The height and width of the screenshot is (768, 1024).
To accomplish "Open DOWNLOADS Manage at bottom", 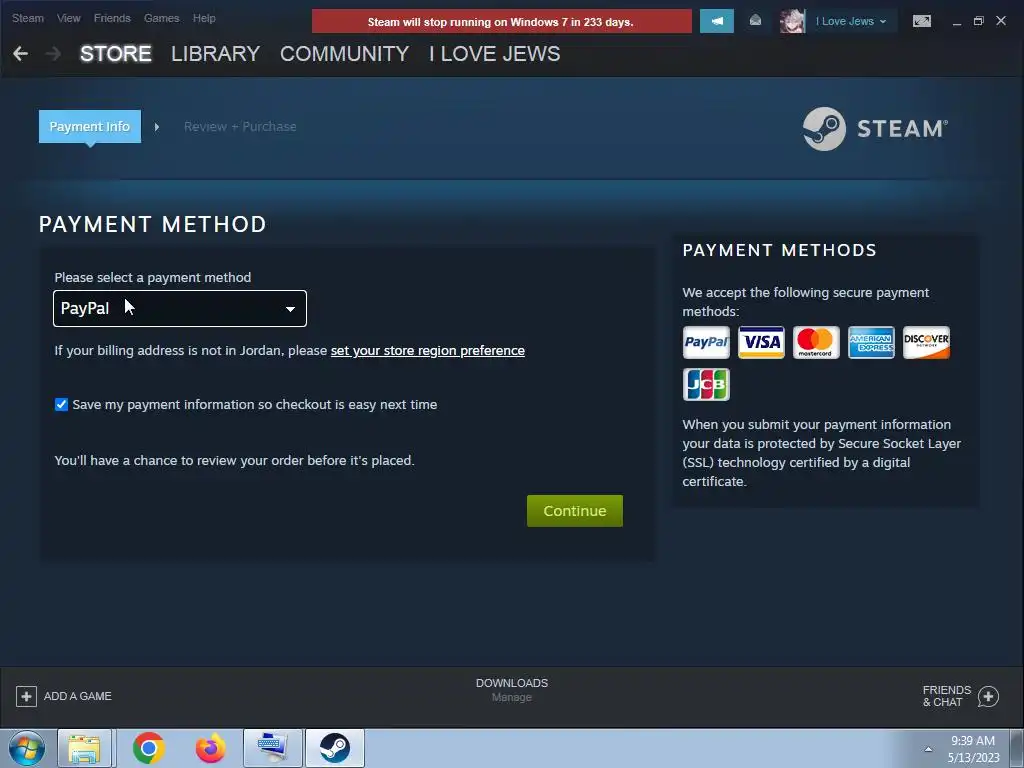I will coord(512,690).
